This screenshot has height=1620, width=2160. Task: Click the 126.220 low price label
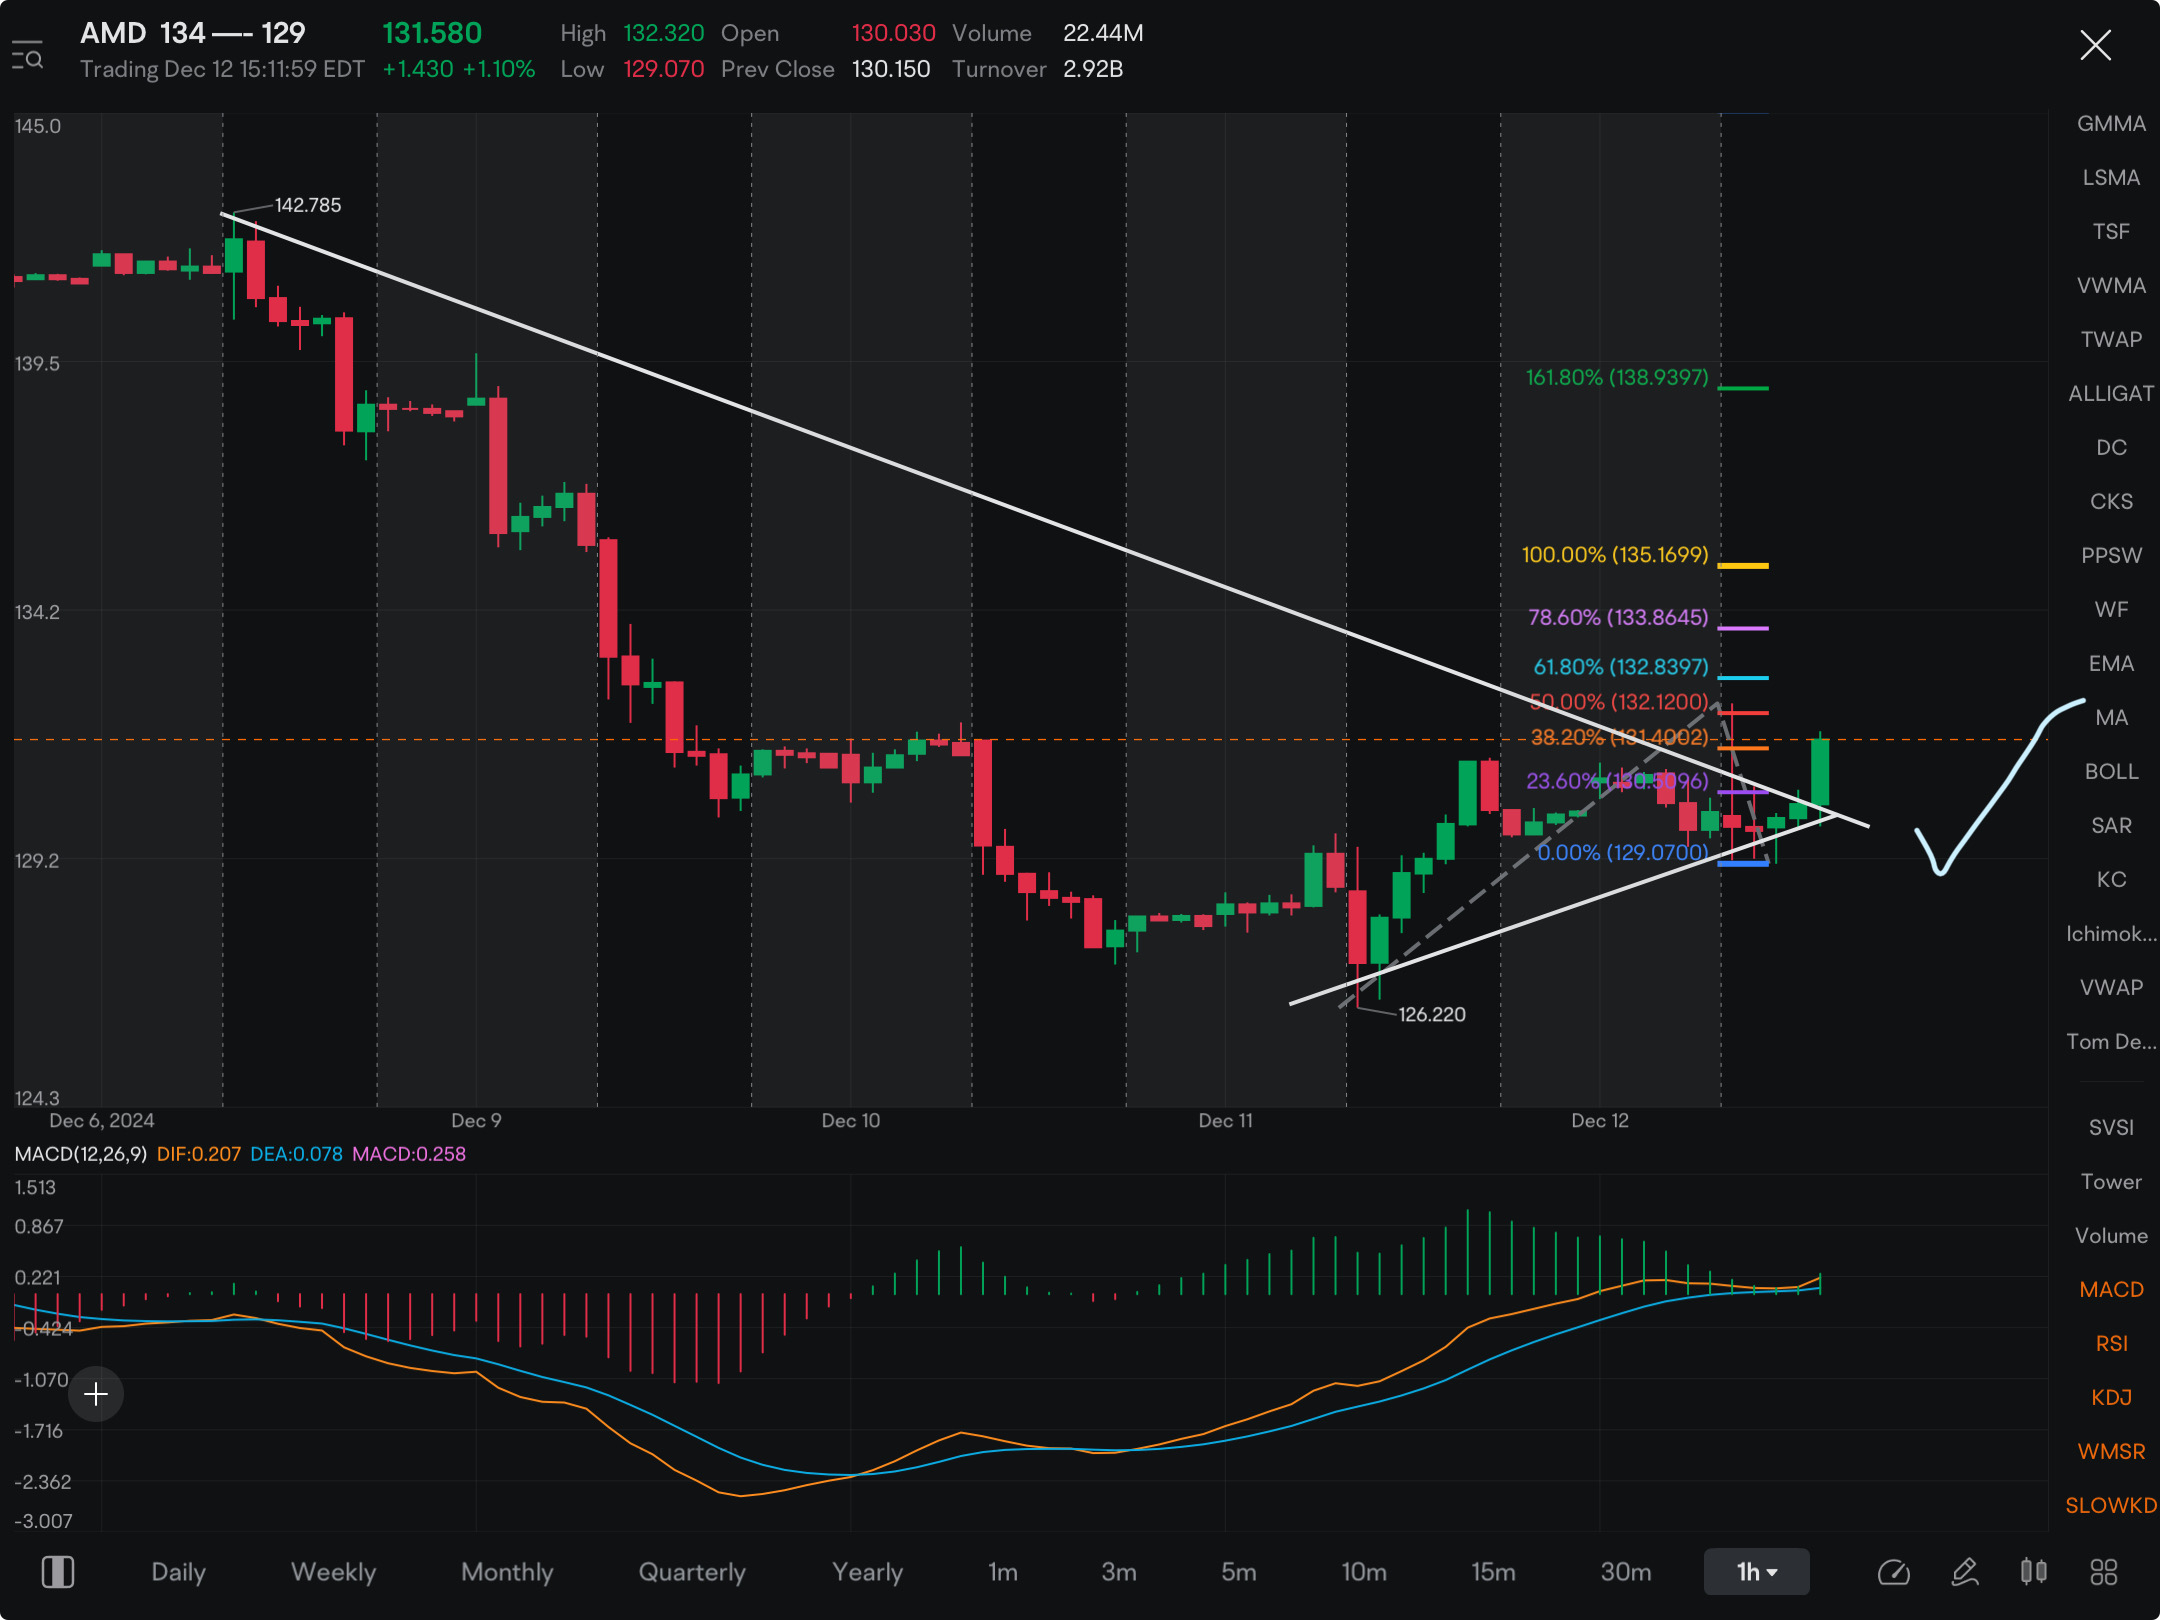(x=1432, y=1015)
